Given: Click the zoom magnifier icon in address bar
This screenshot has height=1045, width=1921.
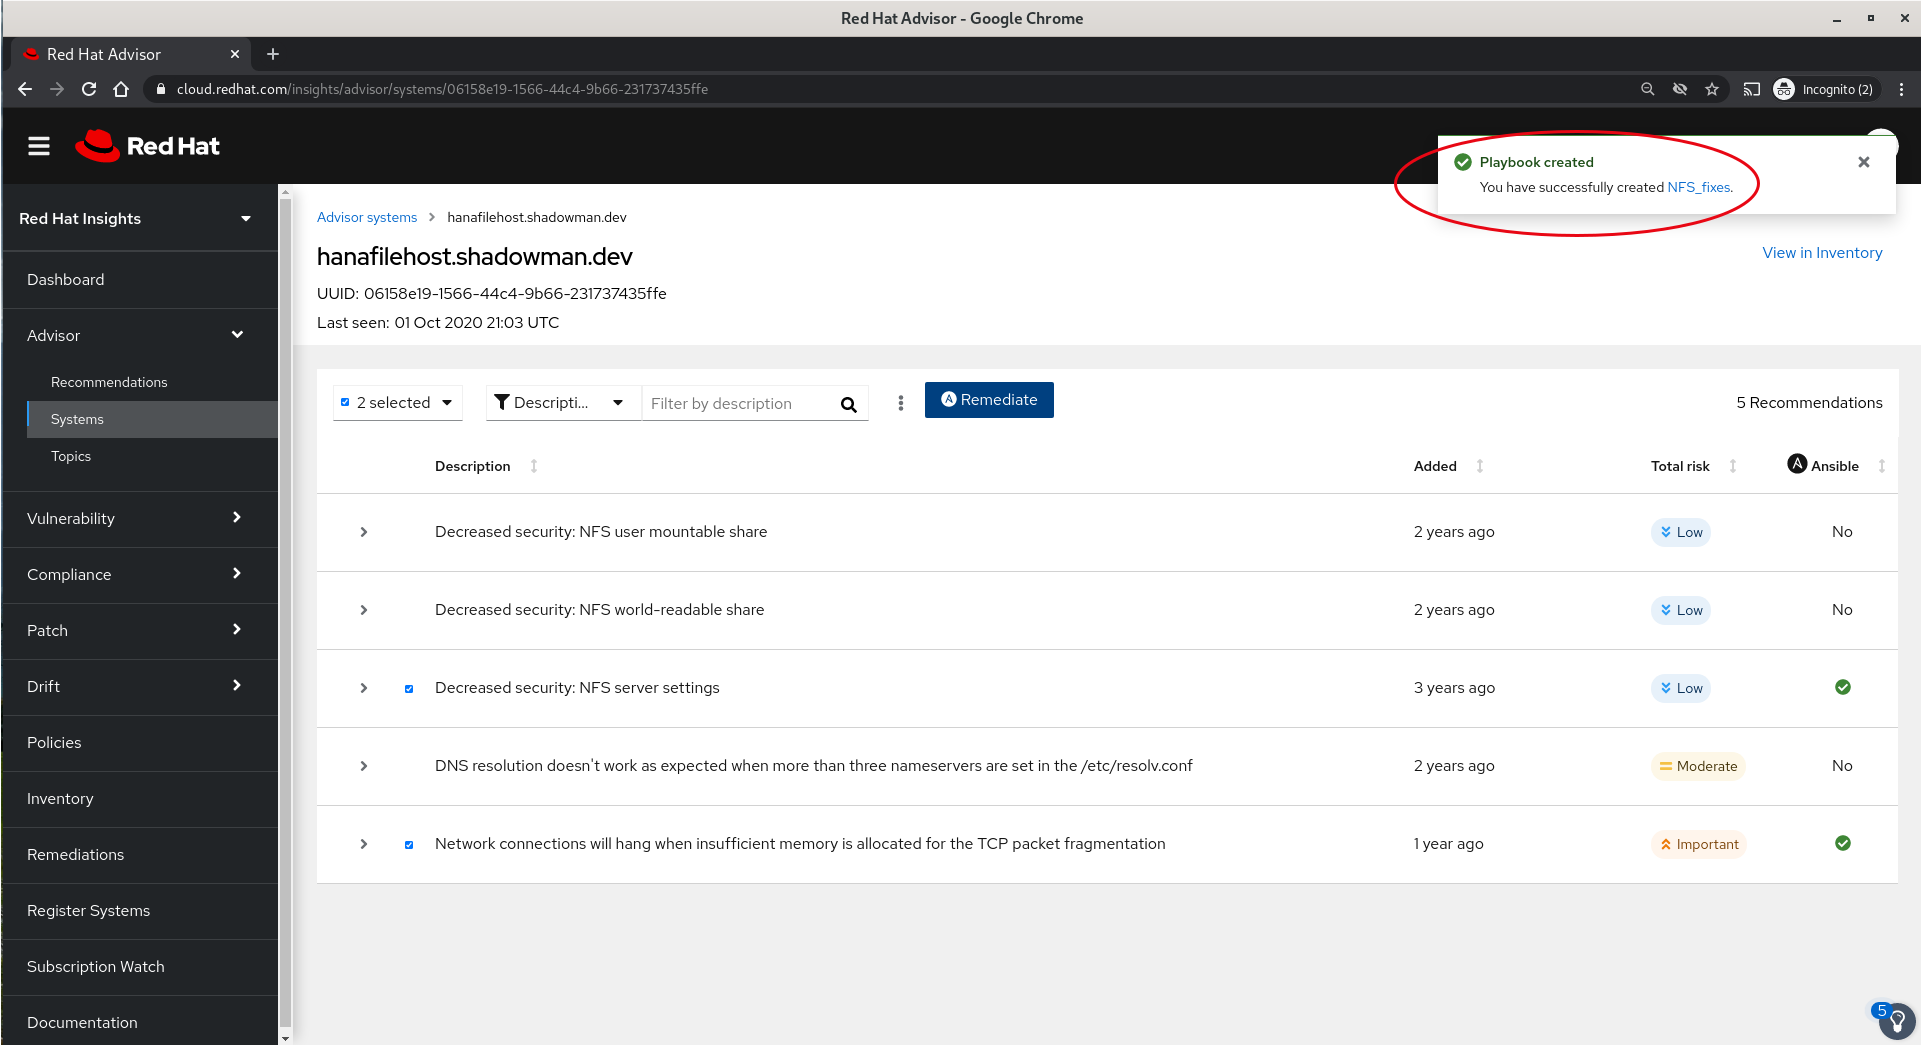Looking at the screenshot, I should click(x=1648, y=89).
